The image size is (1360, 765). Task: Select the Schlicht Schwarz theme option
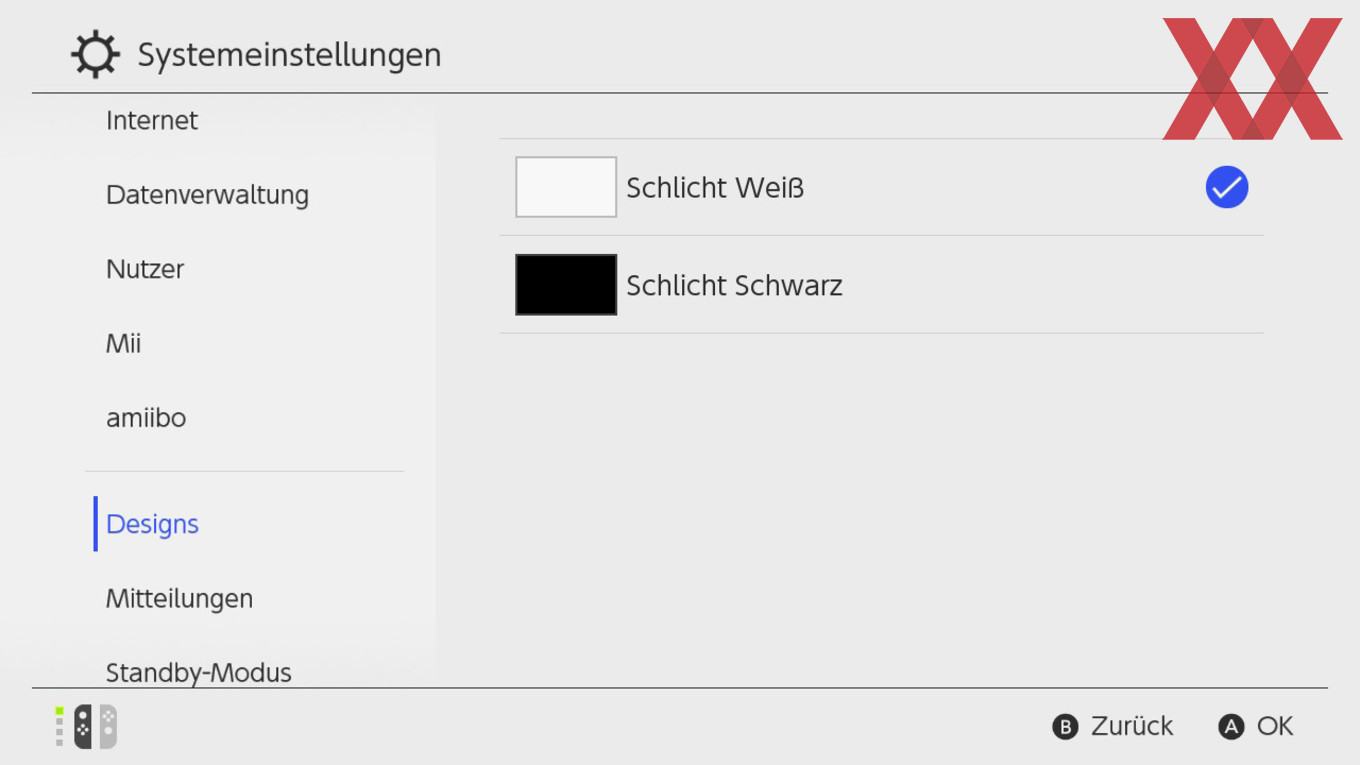(x=882, y=285)
